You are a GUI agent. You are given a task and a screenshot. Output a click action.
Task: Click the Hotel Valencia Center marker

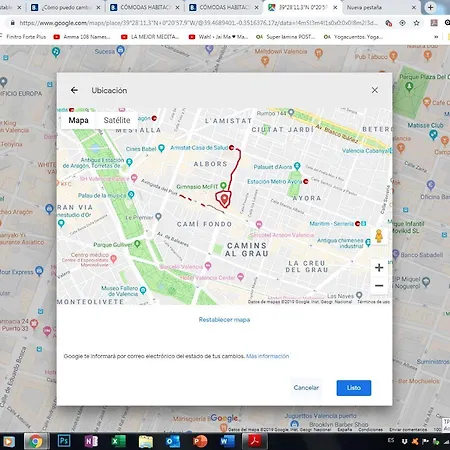point(240,277)
